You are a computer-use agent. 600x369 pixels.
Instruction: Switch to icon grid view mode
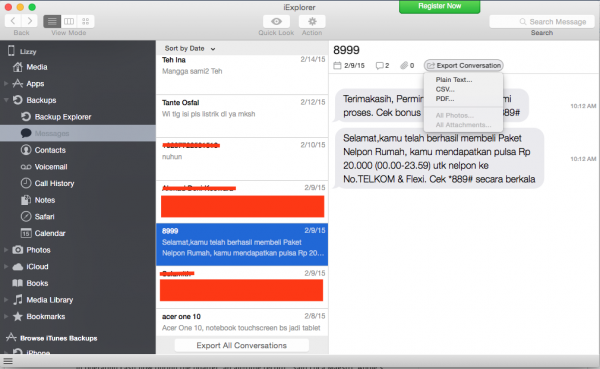tap(86, 21)
